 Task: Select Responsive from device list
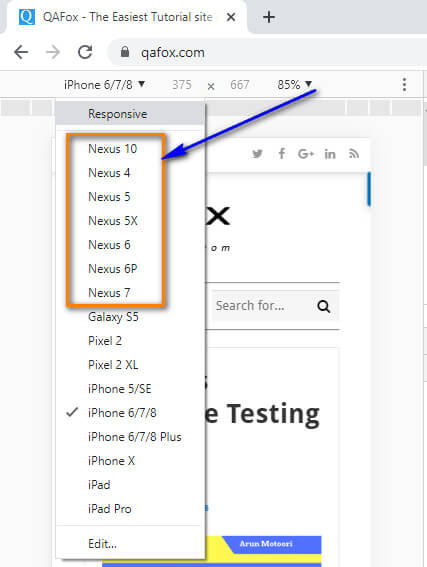coord(130,114)
